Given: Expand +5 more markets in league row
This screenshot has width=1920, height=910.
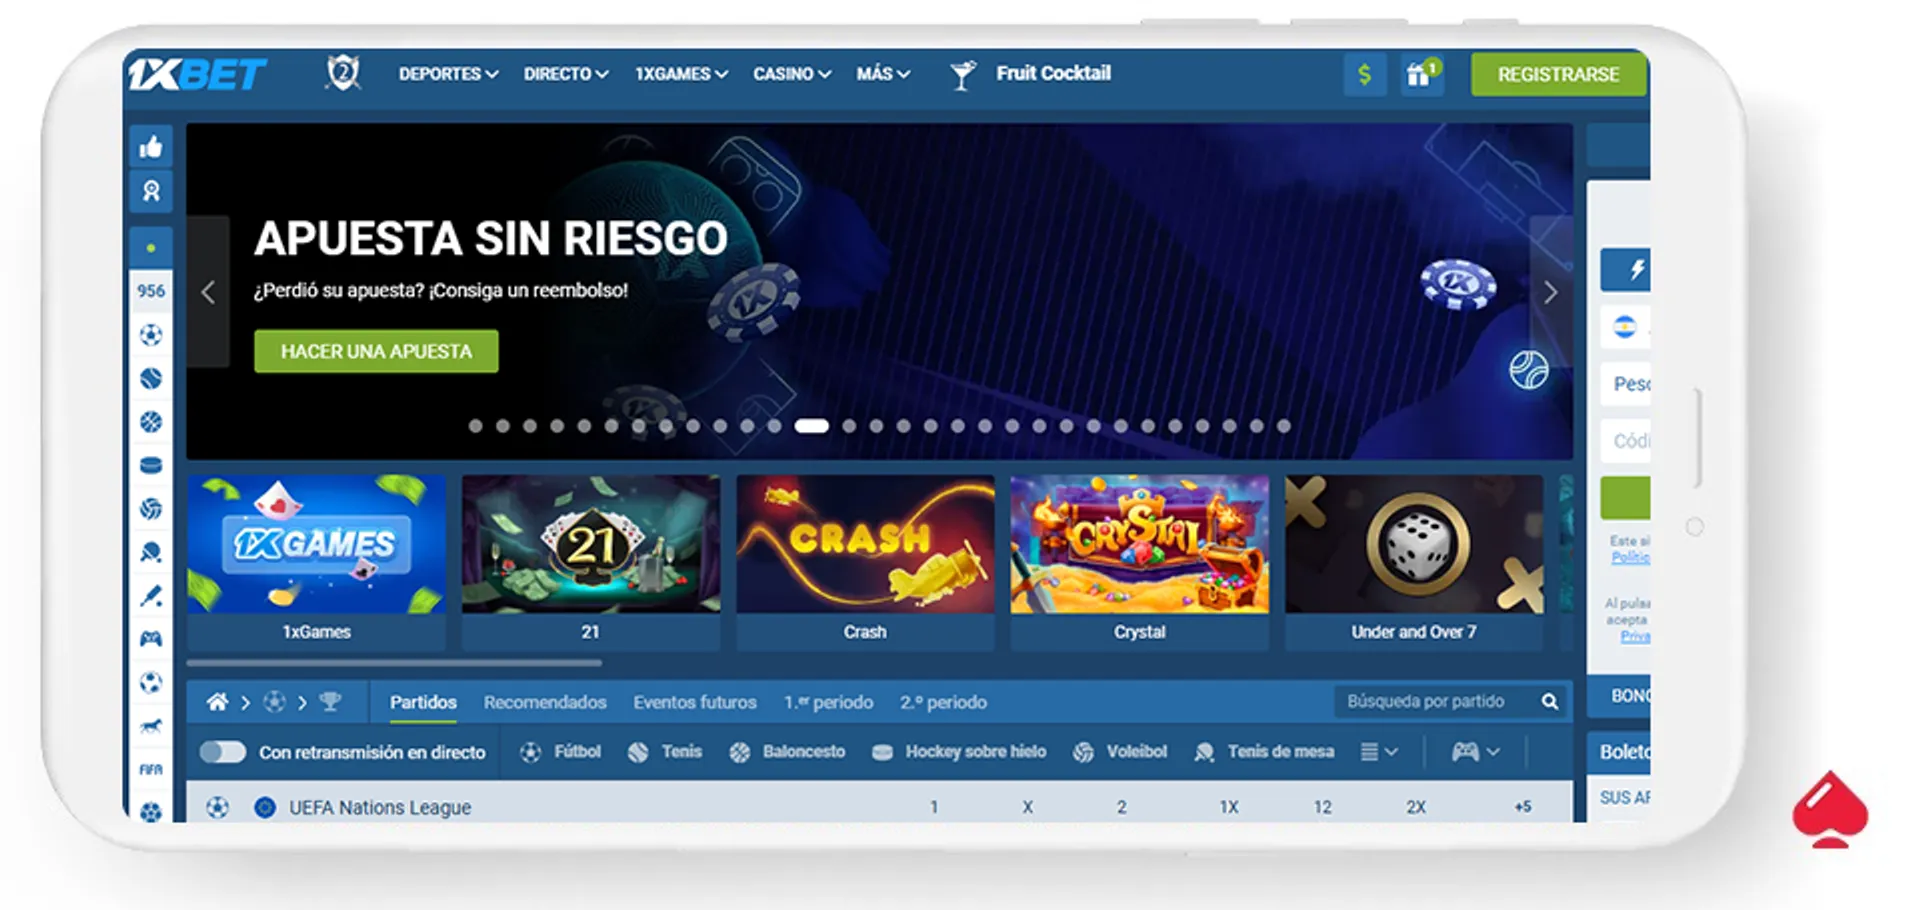Looking at the screenshot, I should pos(1522,807).
